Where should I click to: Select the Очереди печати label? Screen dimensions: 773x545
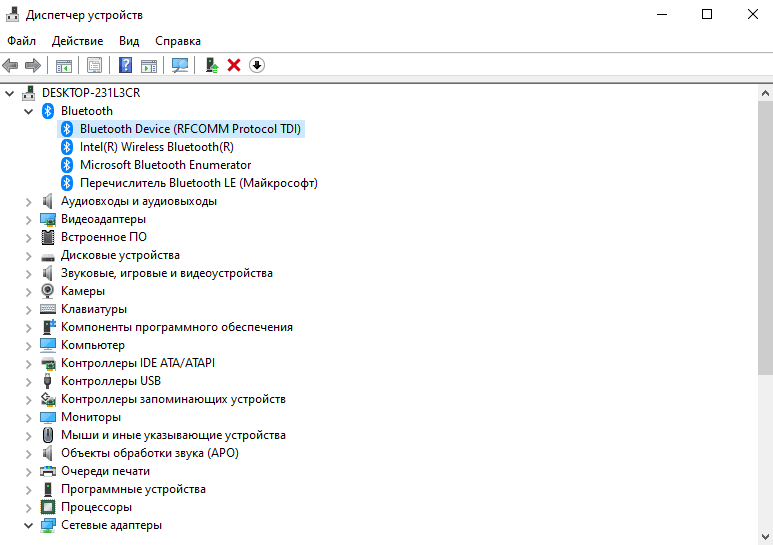(105, 471)
